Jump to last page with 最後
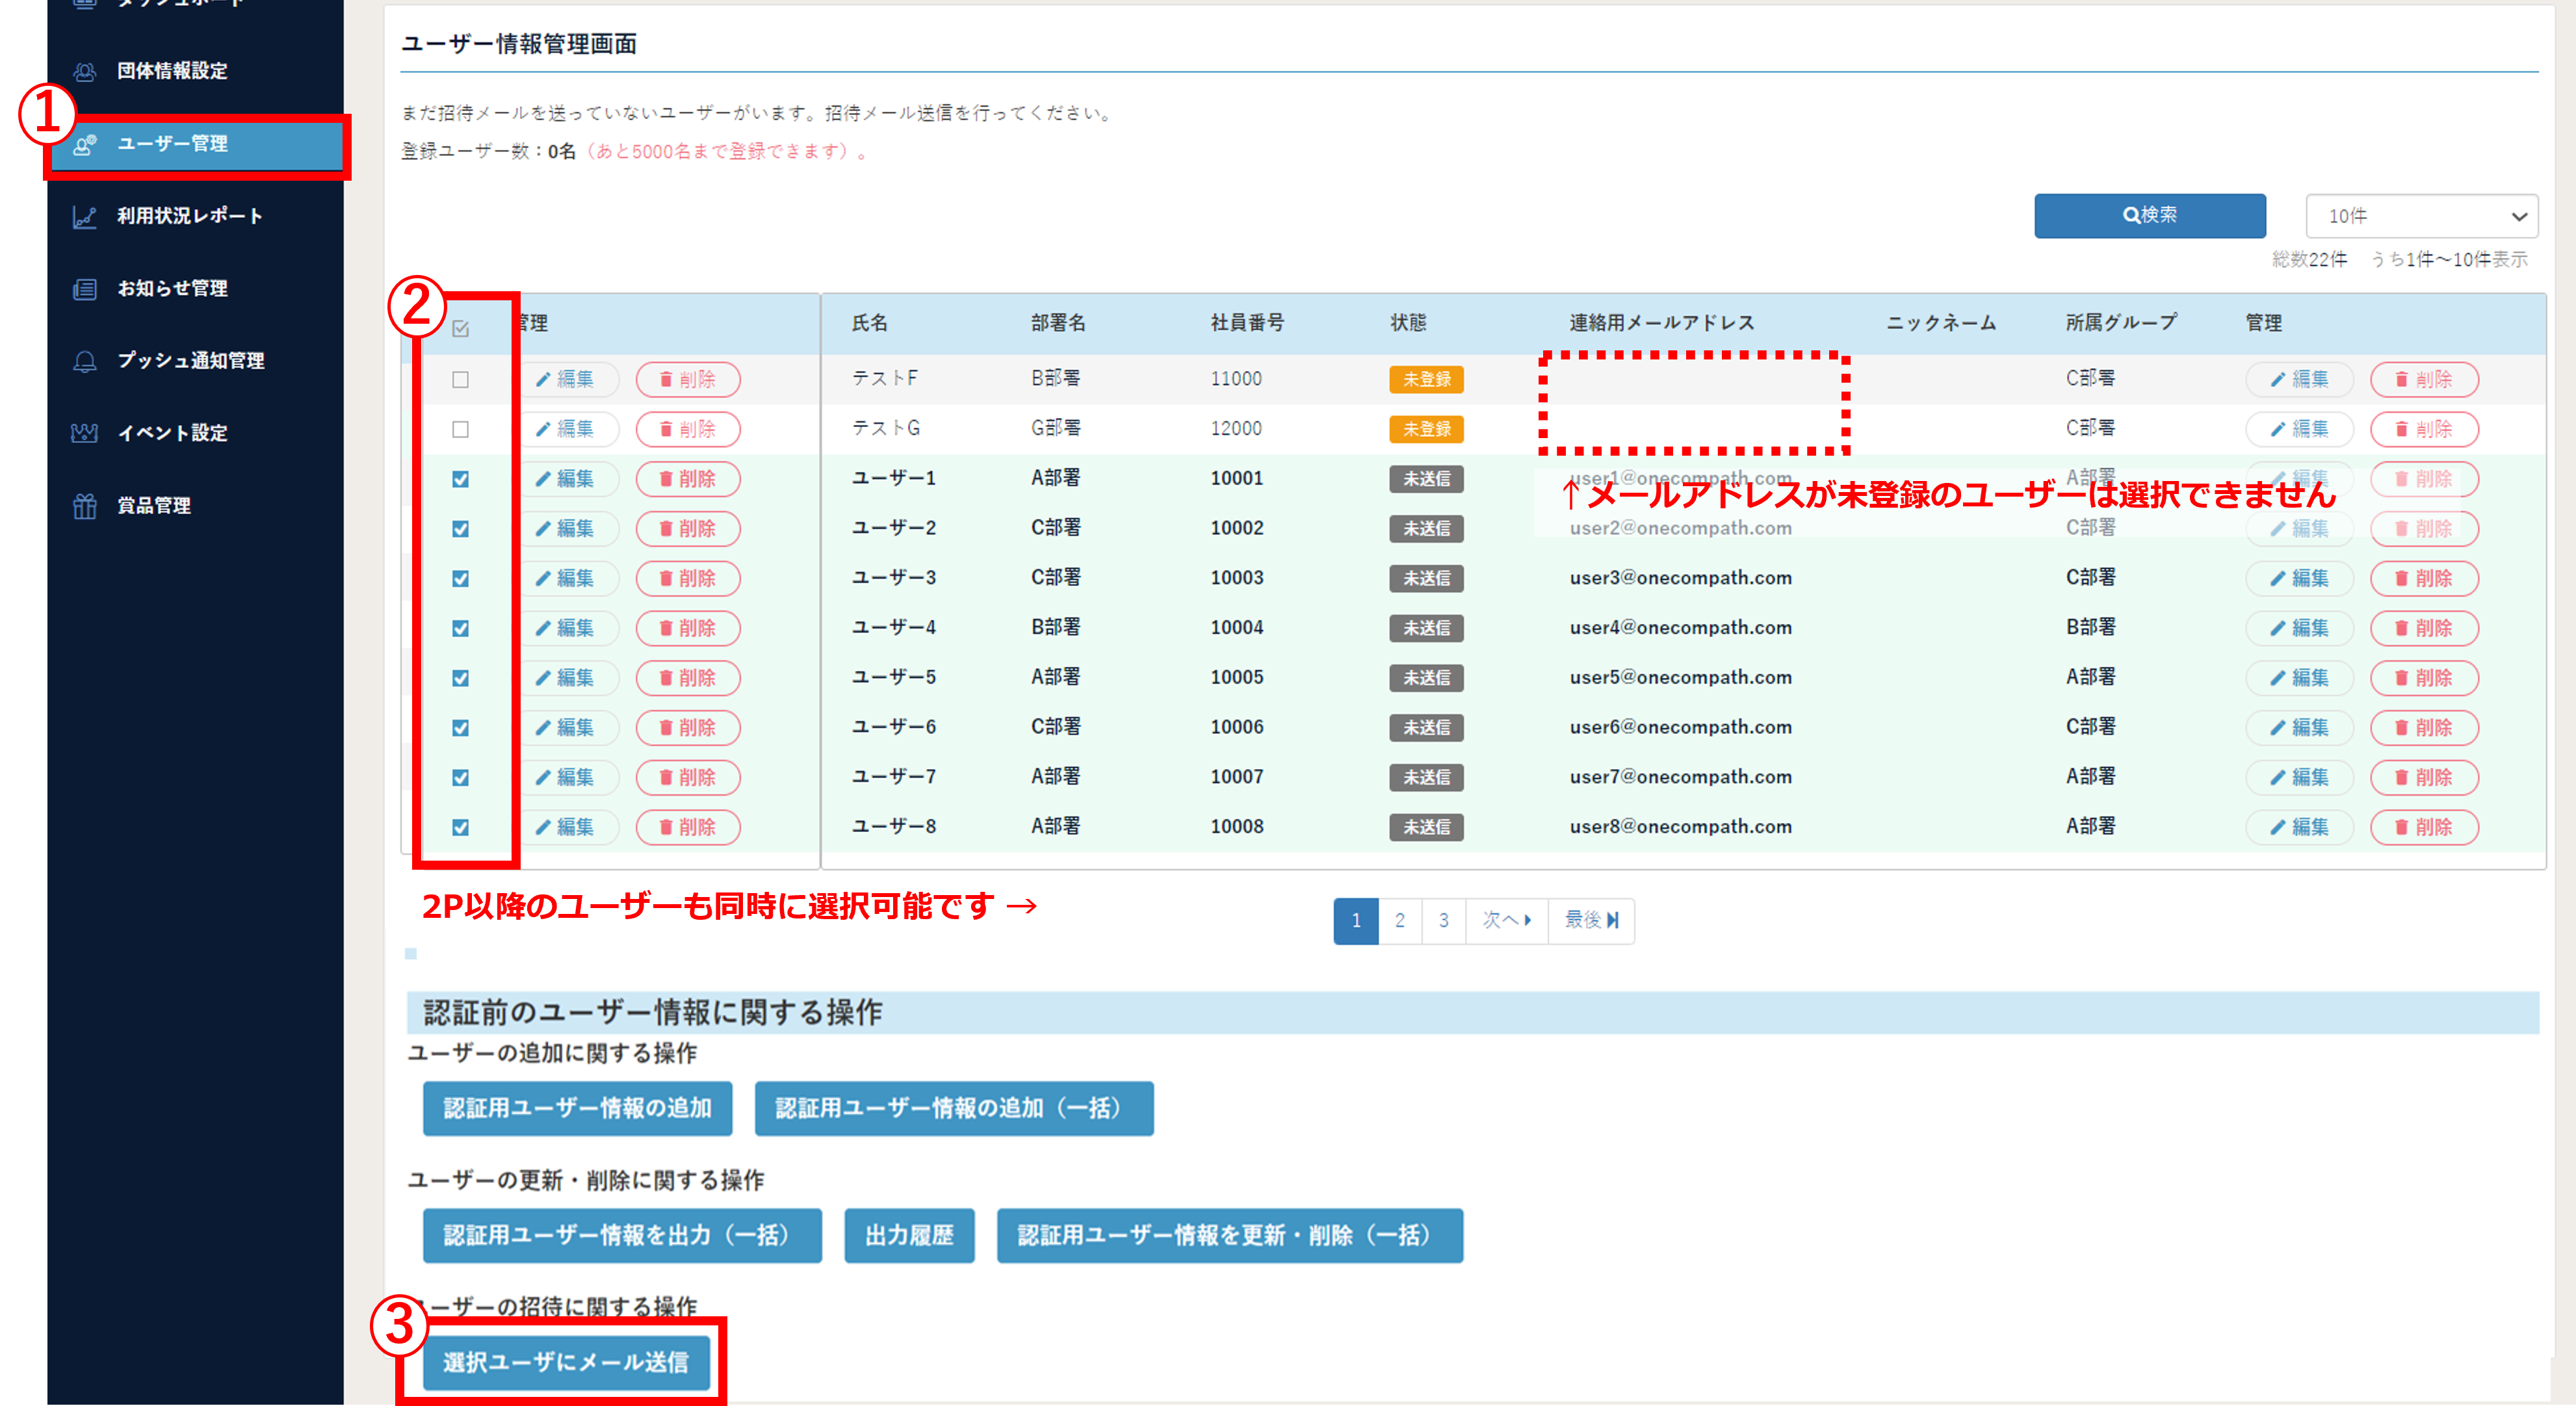The width and height of the screenshot is (2576, 1406). (1590, 920)
